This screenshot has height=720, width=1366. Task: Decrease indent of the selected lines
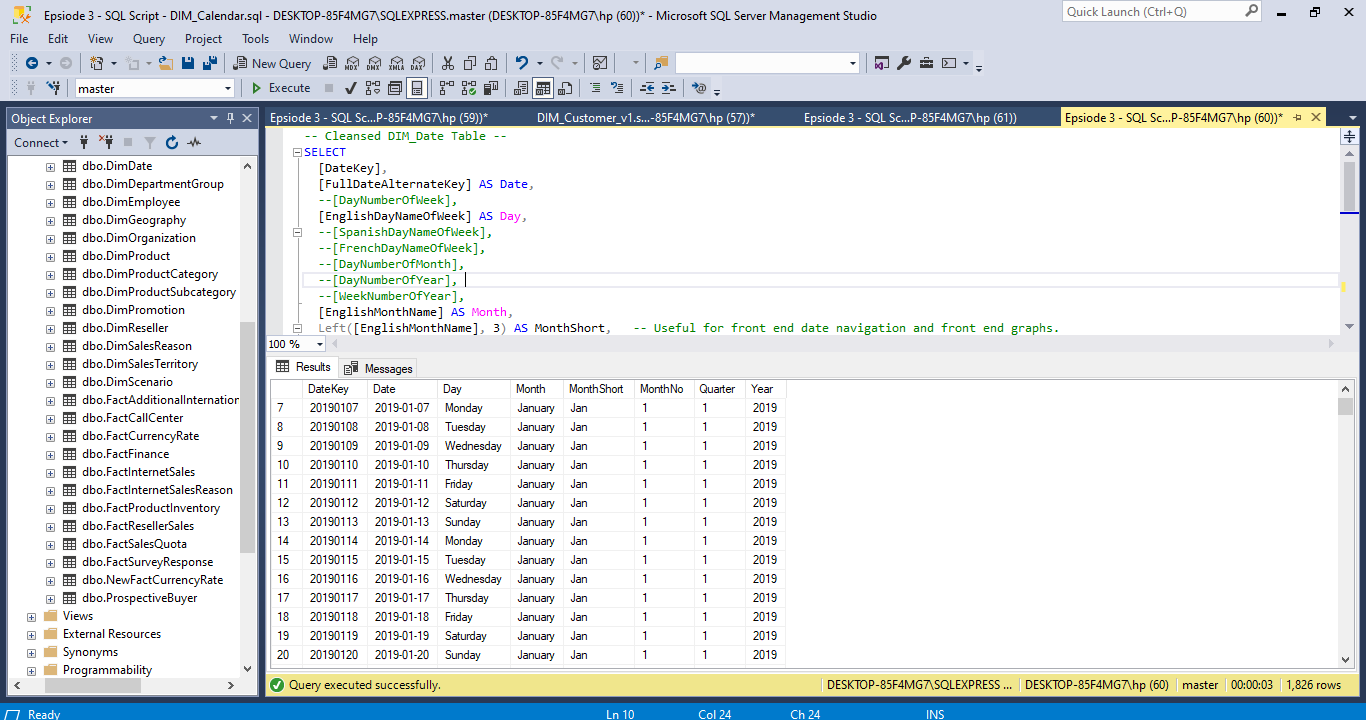pos(646,88)
